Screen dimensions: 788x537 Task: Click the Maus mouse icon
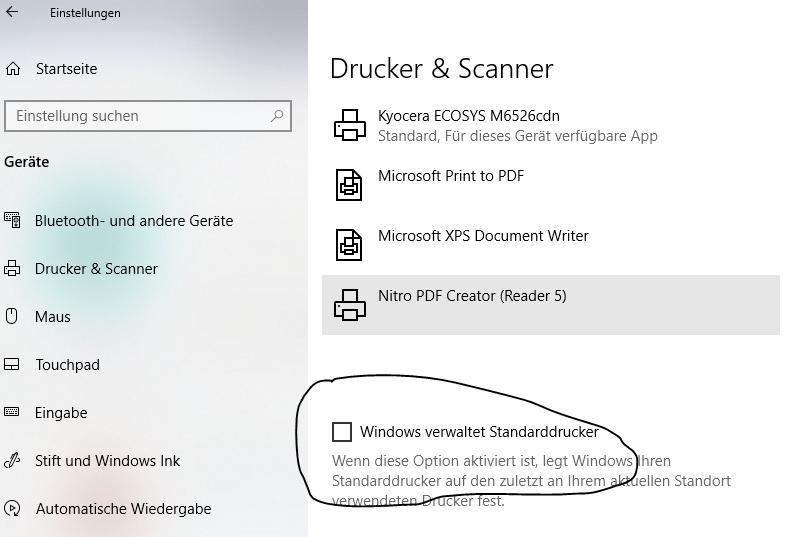point(12,316)
